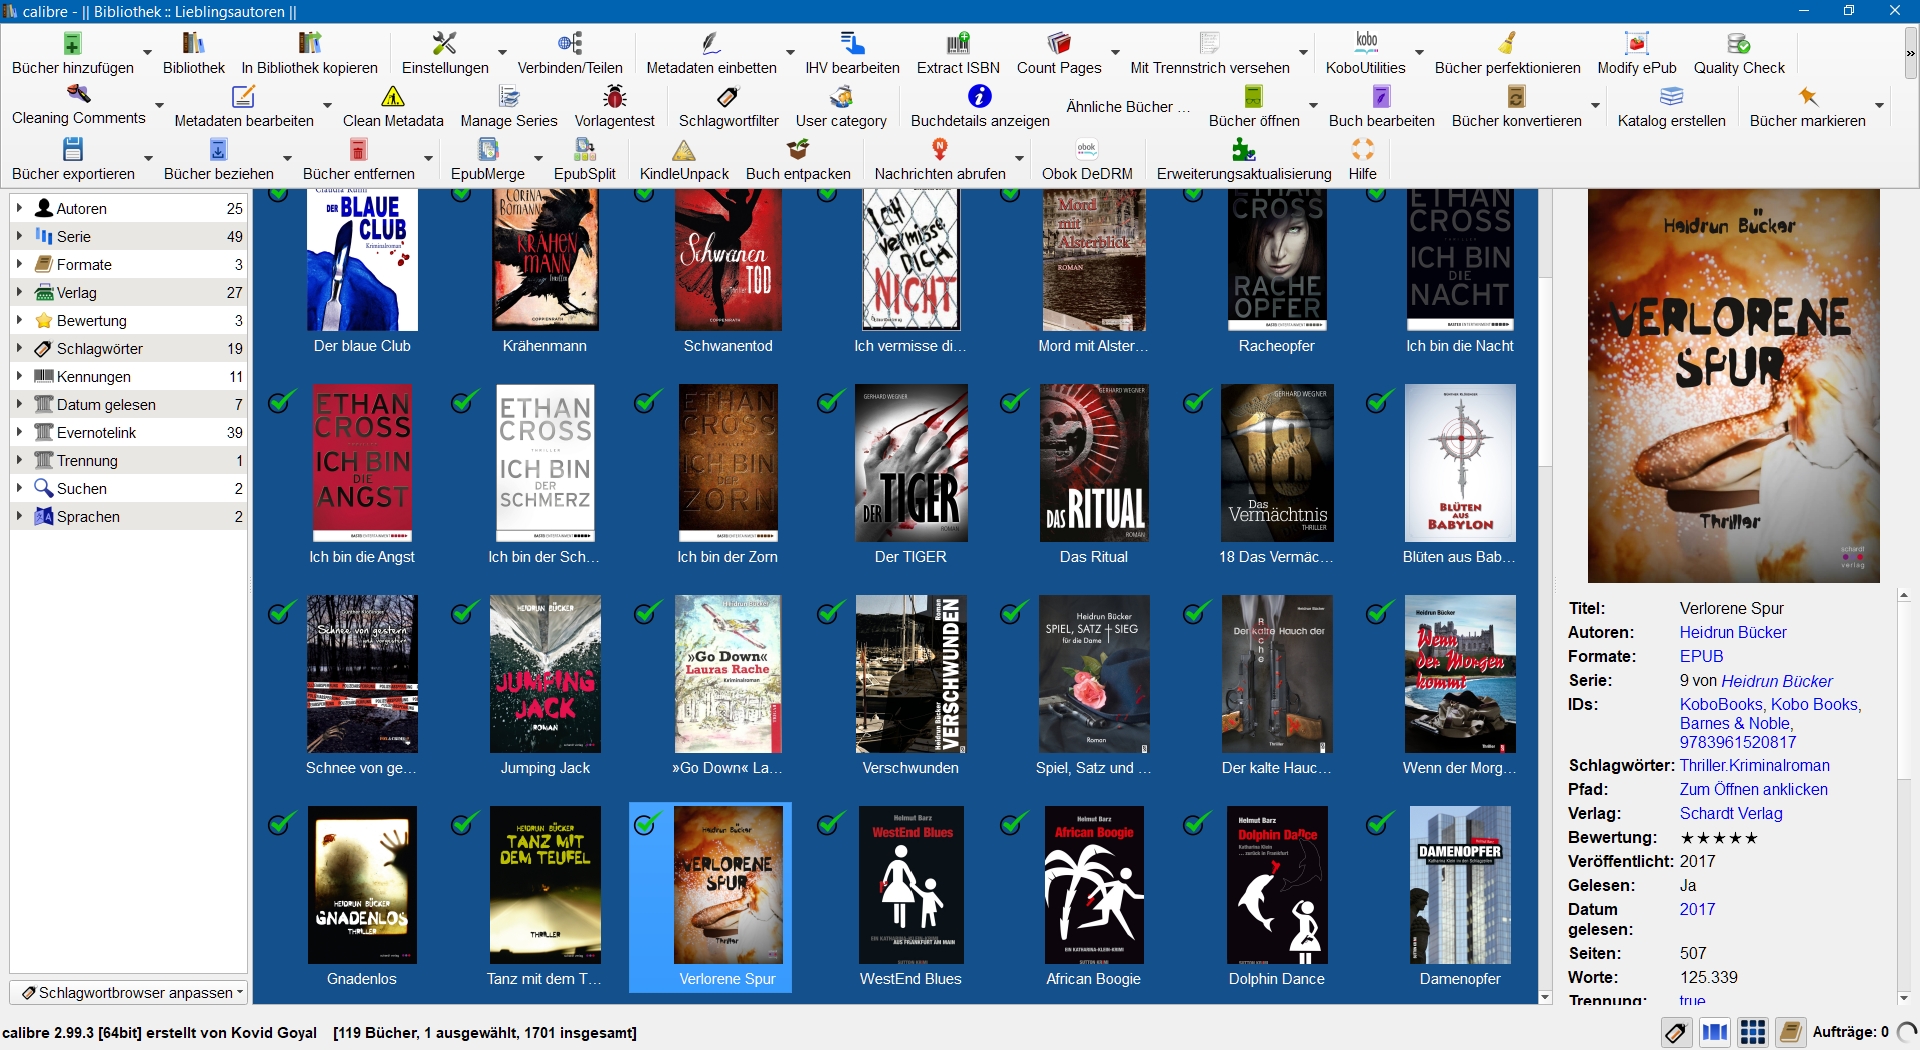Toggle cover grid view in status bar

[1752, 1032]
